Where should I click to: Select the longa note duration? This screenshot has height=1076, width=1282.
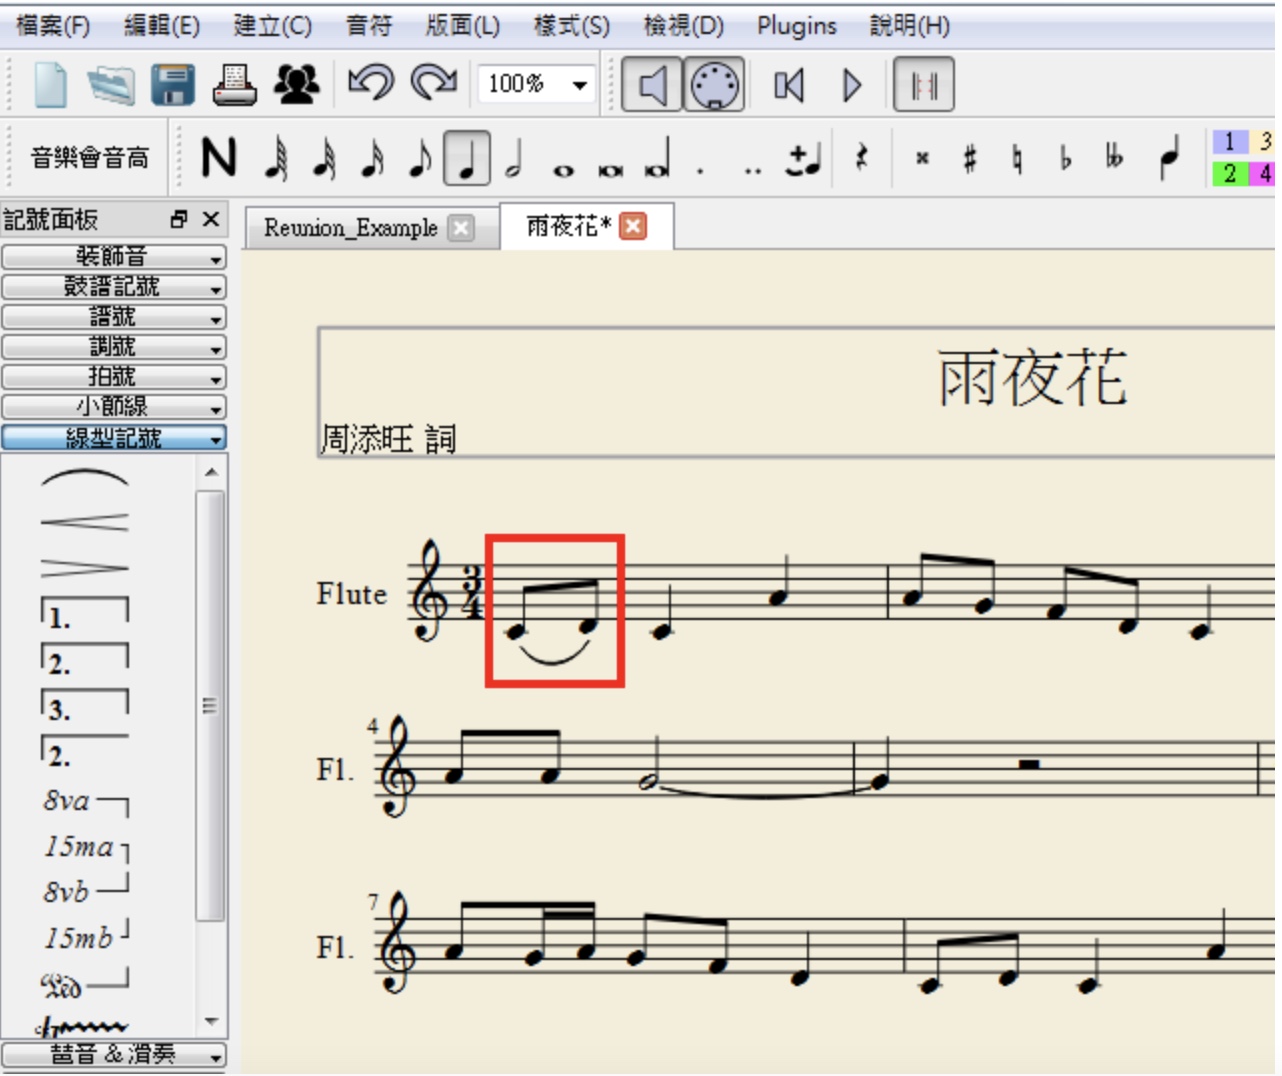coord(658,158)
